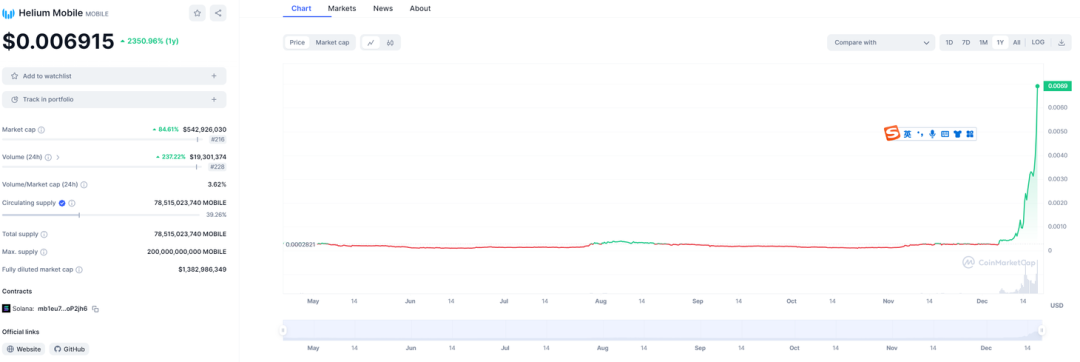Image resolution: width=1080 pixels, height=362 pixels.
Task: Click the Solana contract address mb1eu7...oP2jh6
Action: tap(63, 309)
